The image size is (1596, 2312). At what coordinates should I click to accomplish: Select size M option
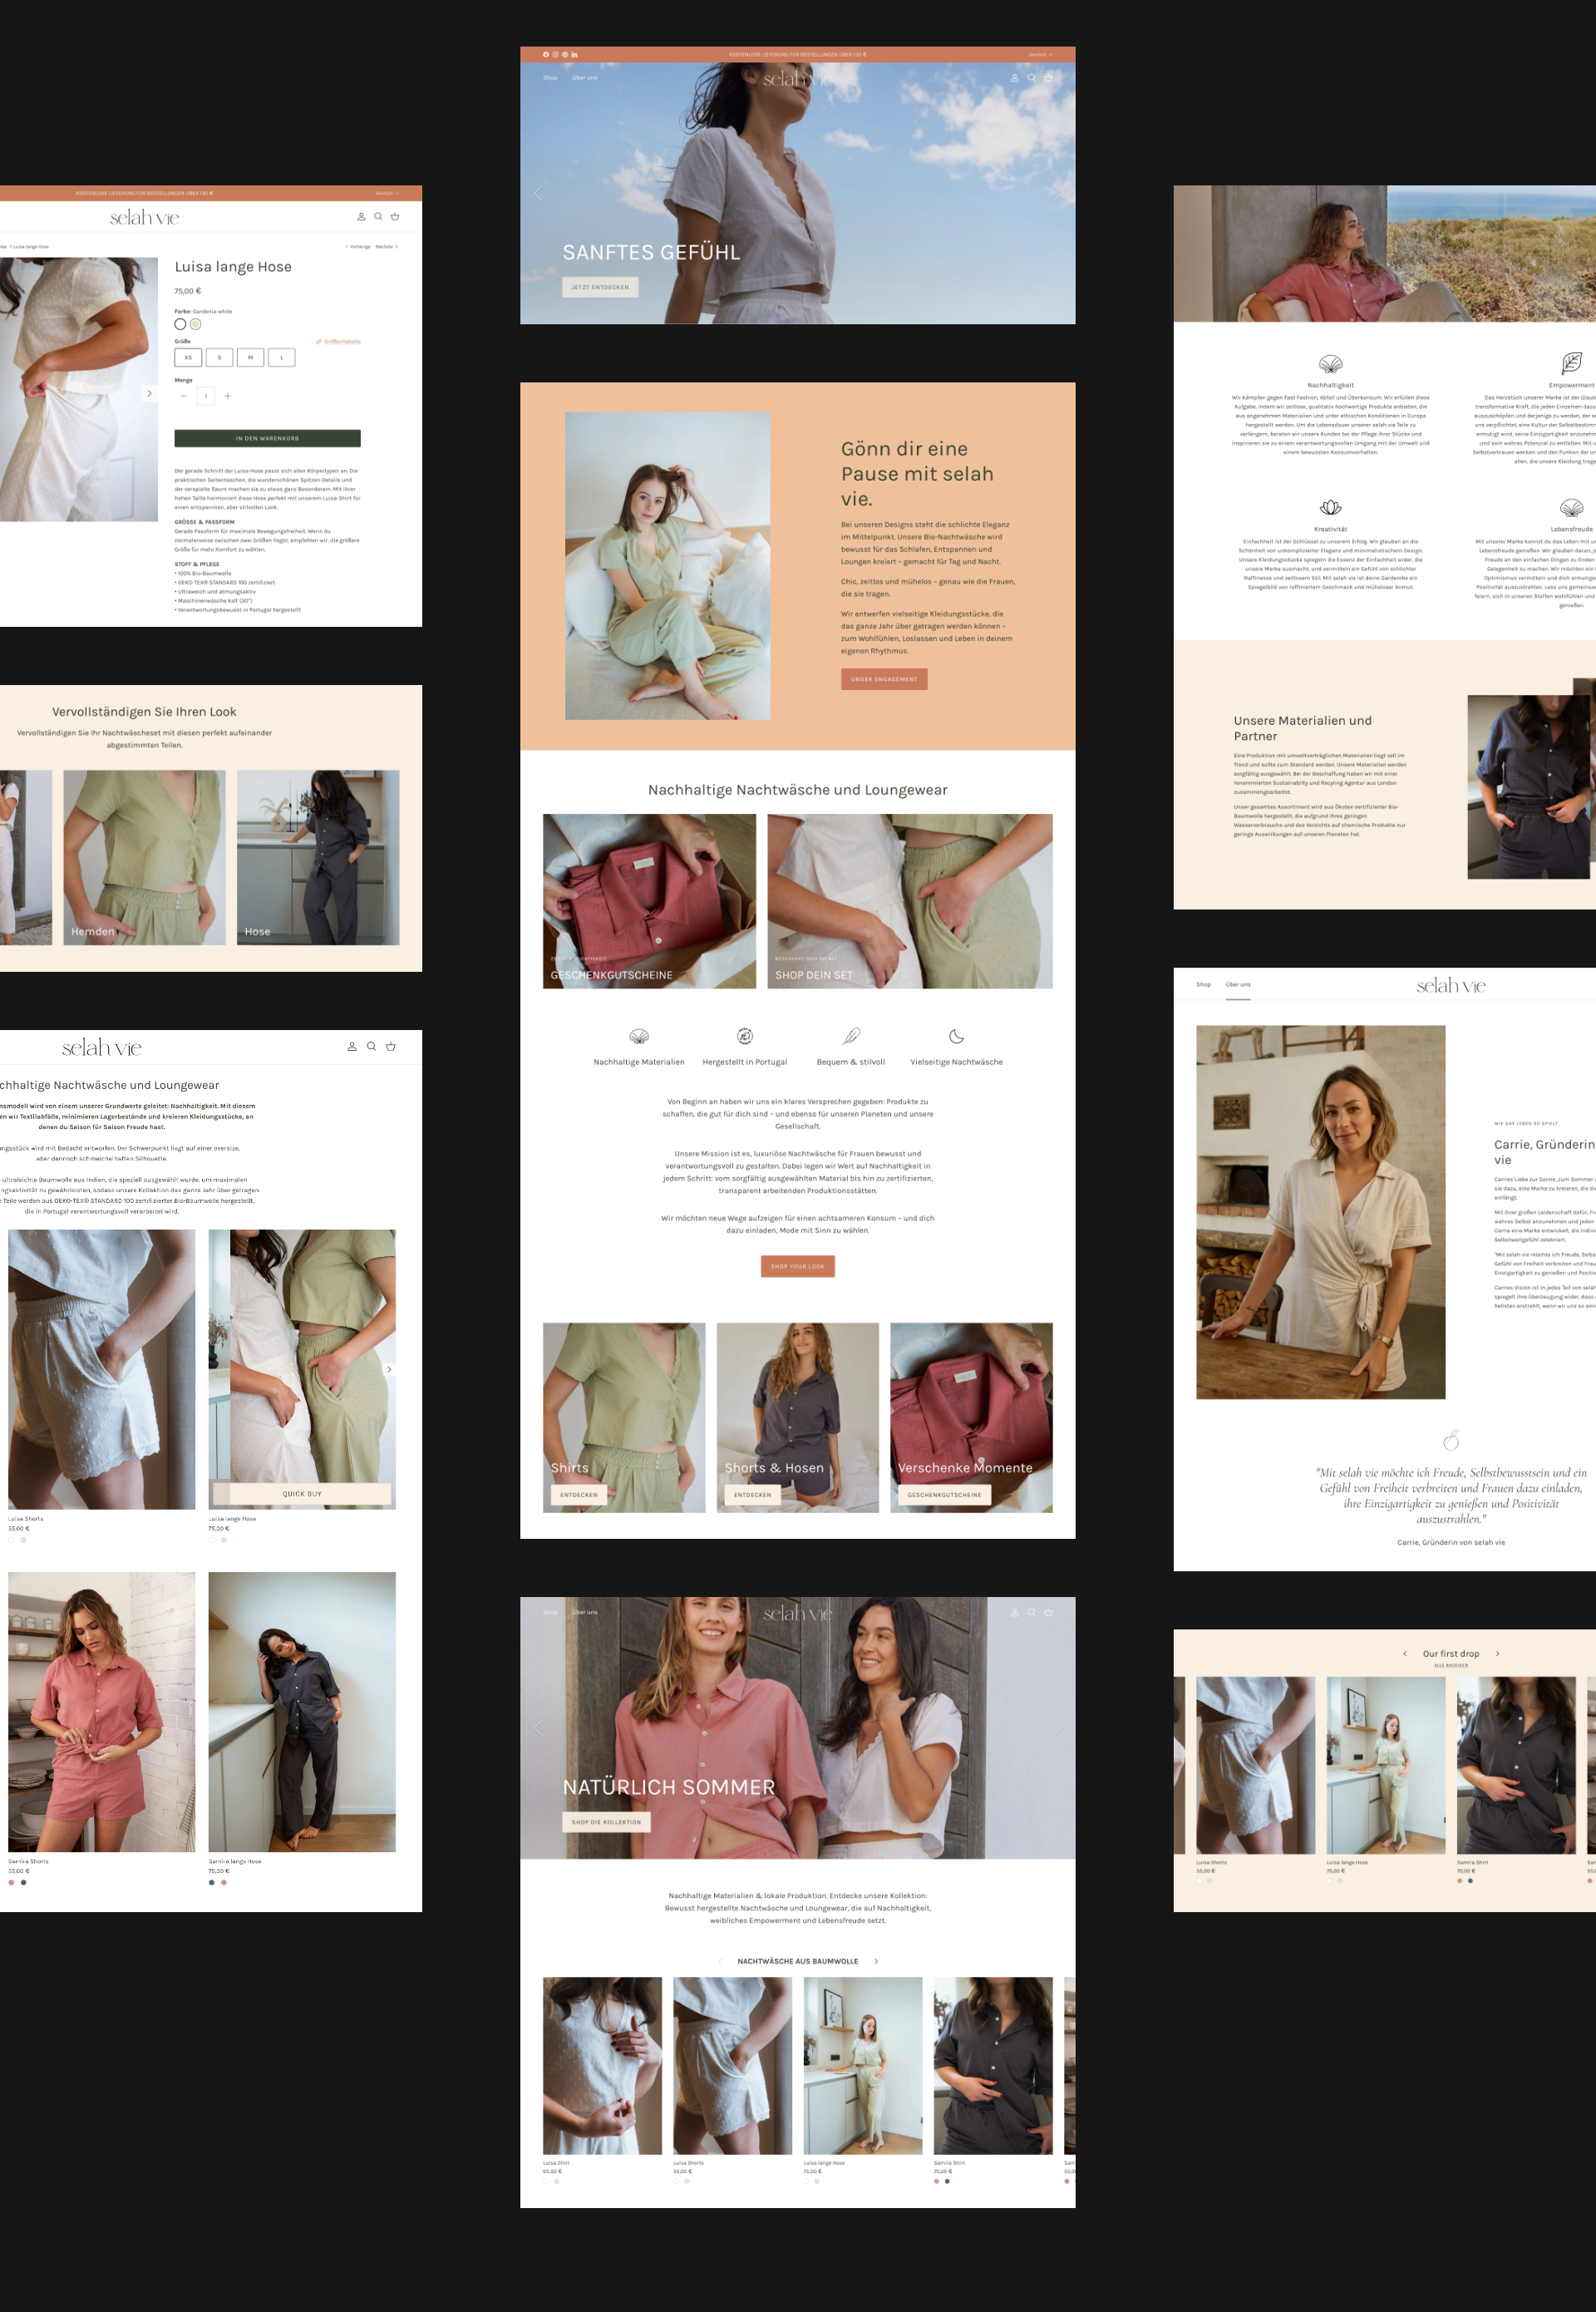250,357
